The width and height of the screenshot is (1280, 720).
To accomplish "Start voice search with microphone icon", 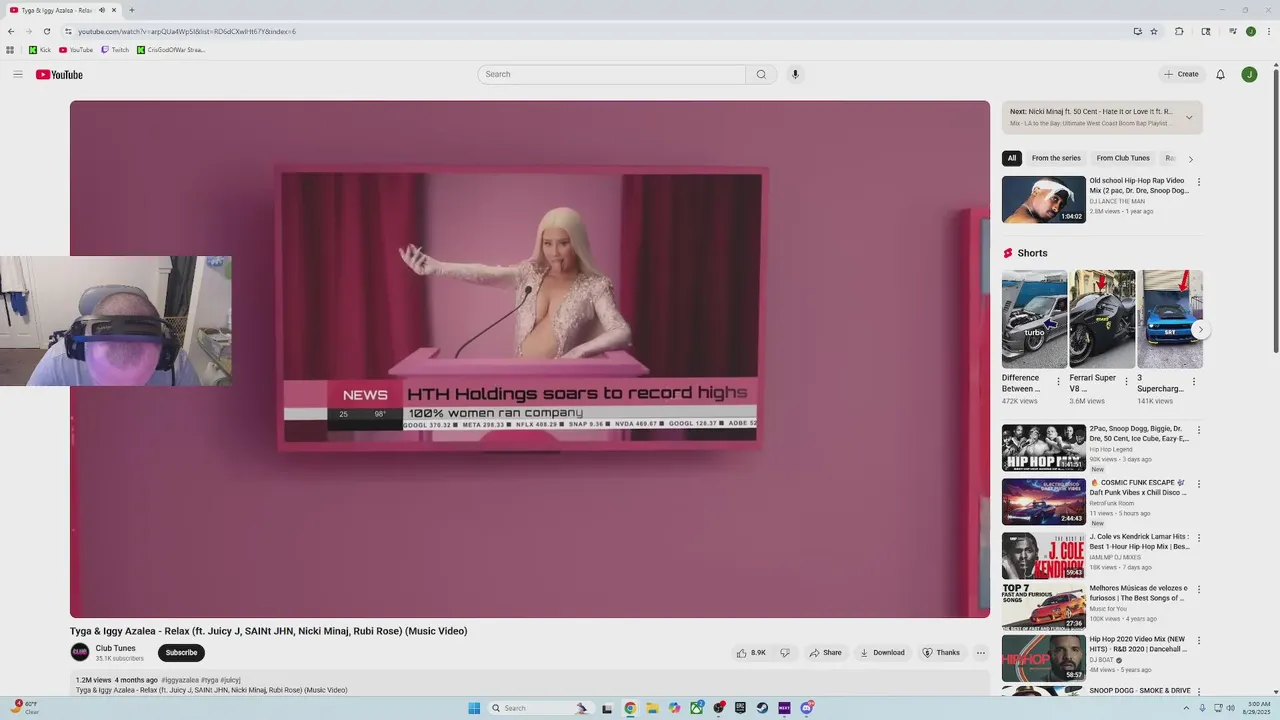I will point(795,74).
